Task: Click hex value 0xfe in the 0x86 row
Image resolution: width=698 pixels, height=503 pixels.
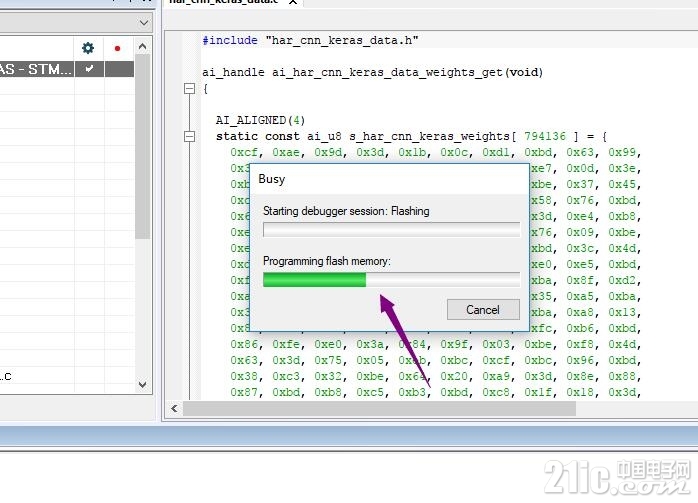Action: tap(286, 344)
